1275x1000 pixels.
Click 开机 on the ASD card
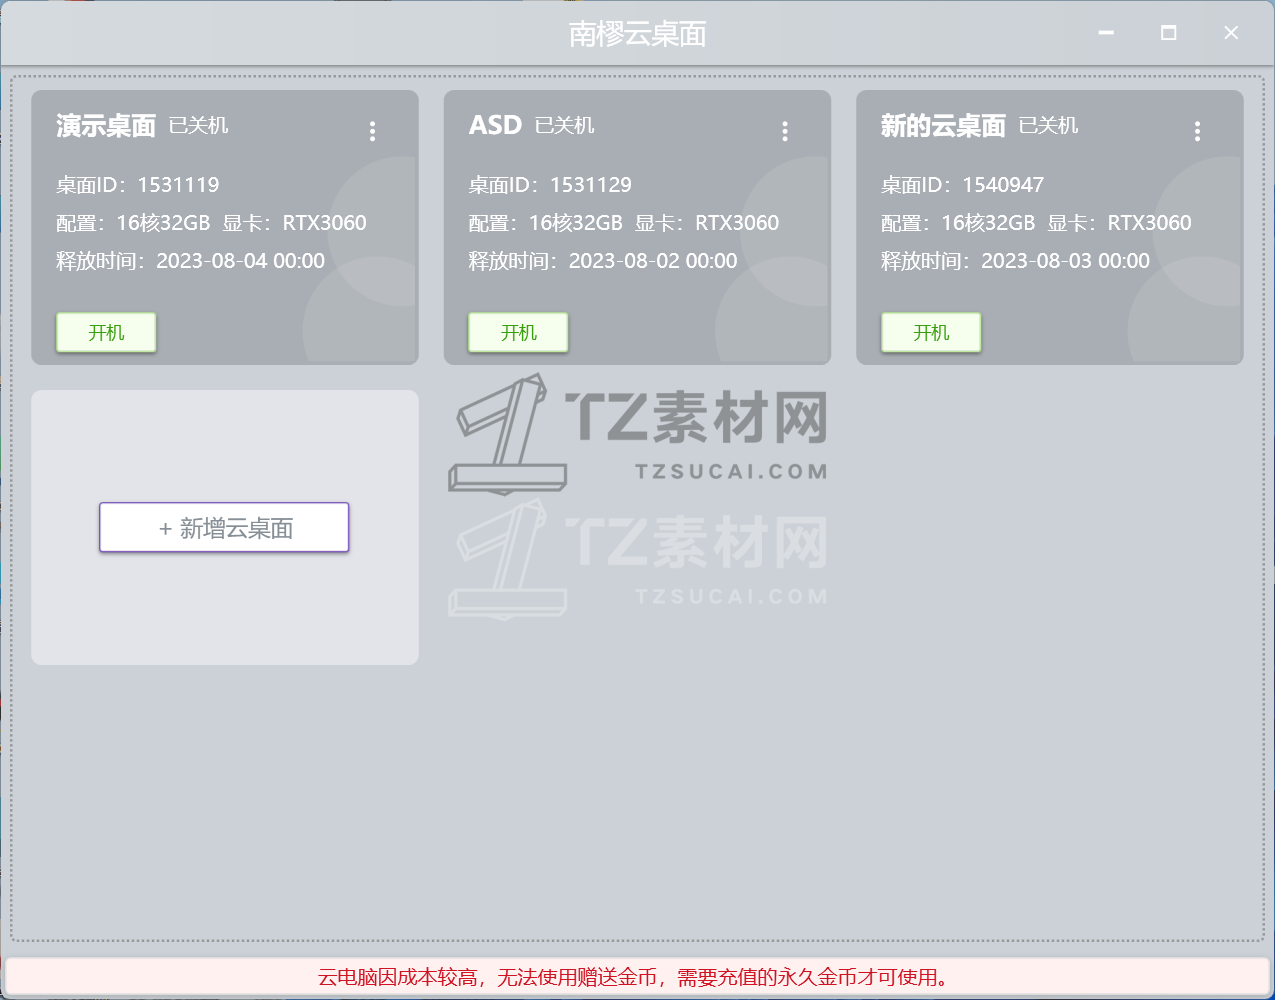click(x=518, y=332)
